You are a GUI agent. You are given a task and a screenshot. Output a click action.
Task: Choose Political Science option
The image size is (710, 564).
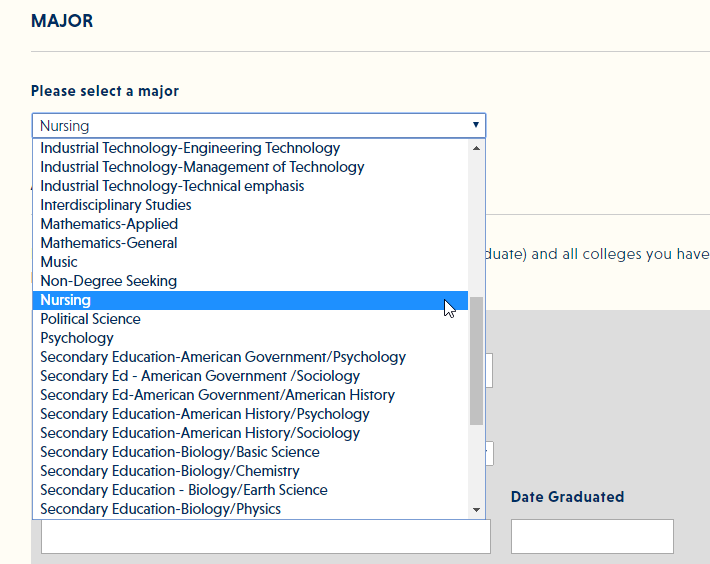[x=91, y=319]
